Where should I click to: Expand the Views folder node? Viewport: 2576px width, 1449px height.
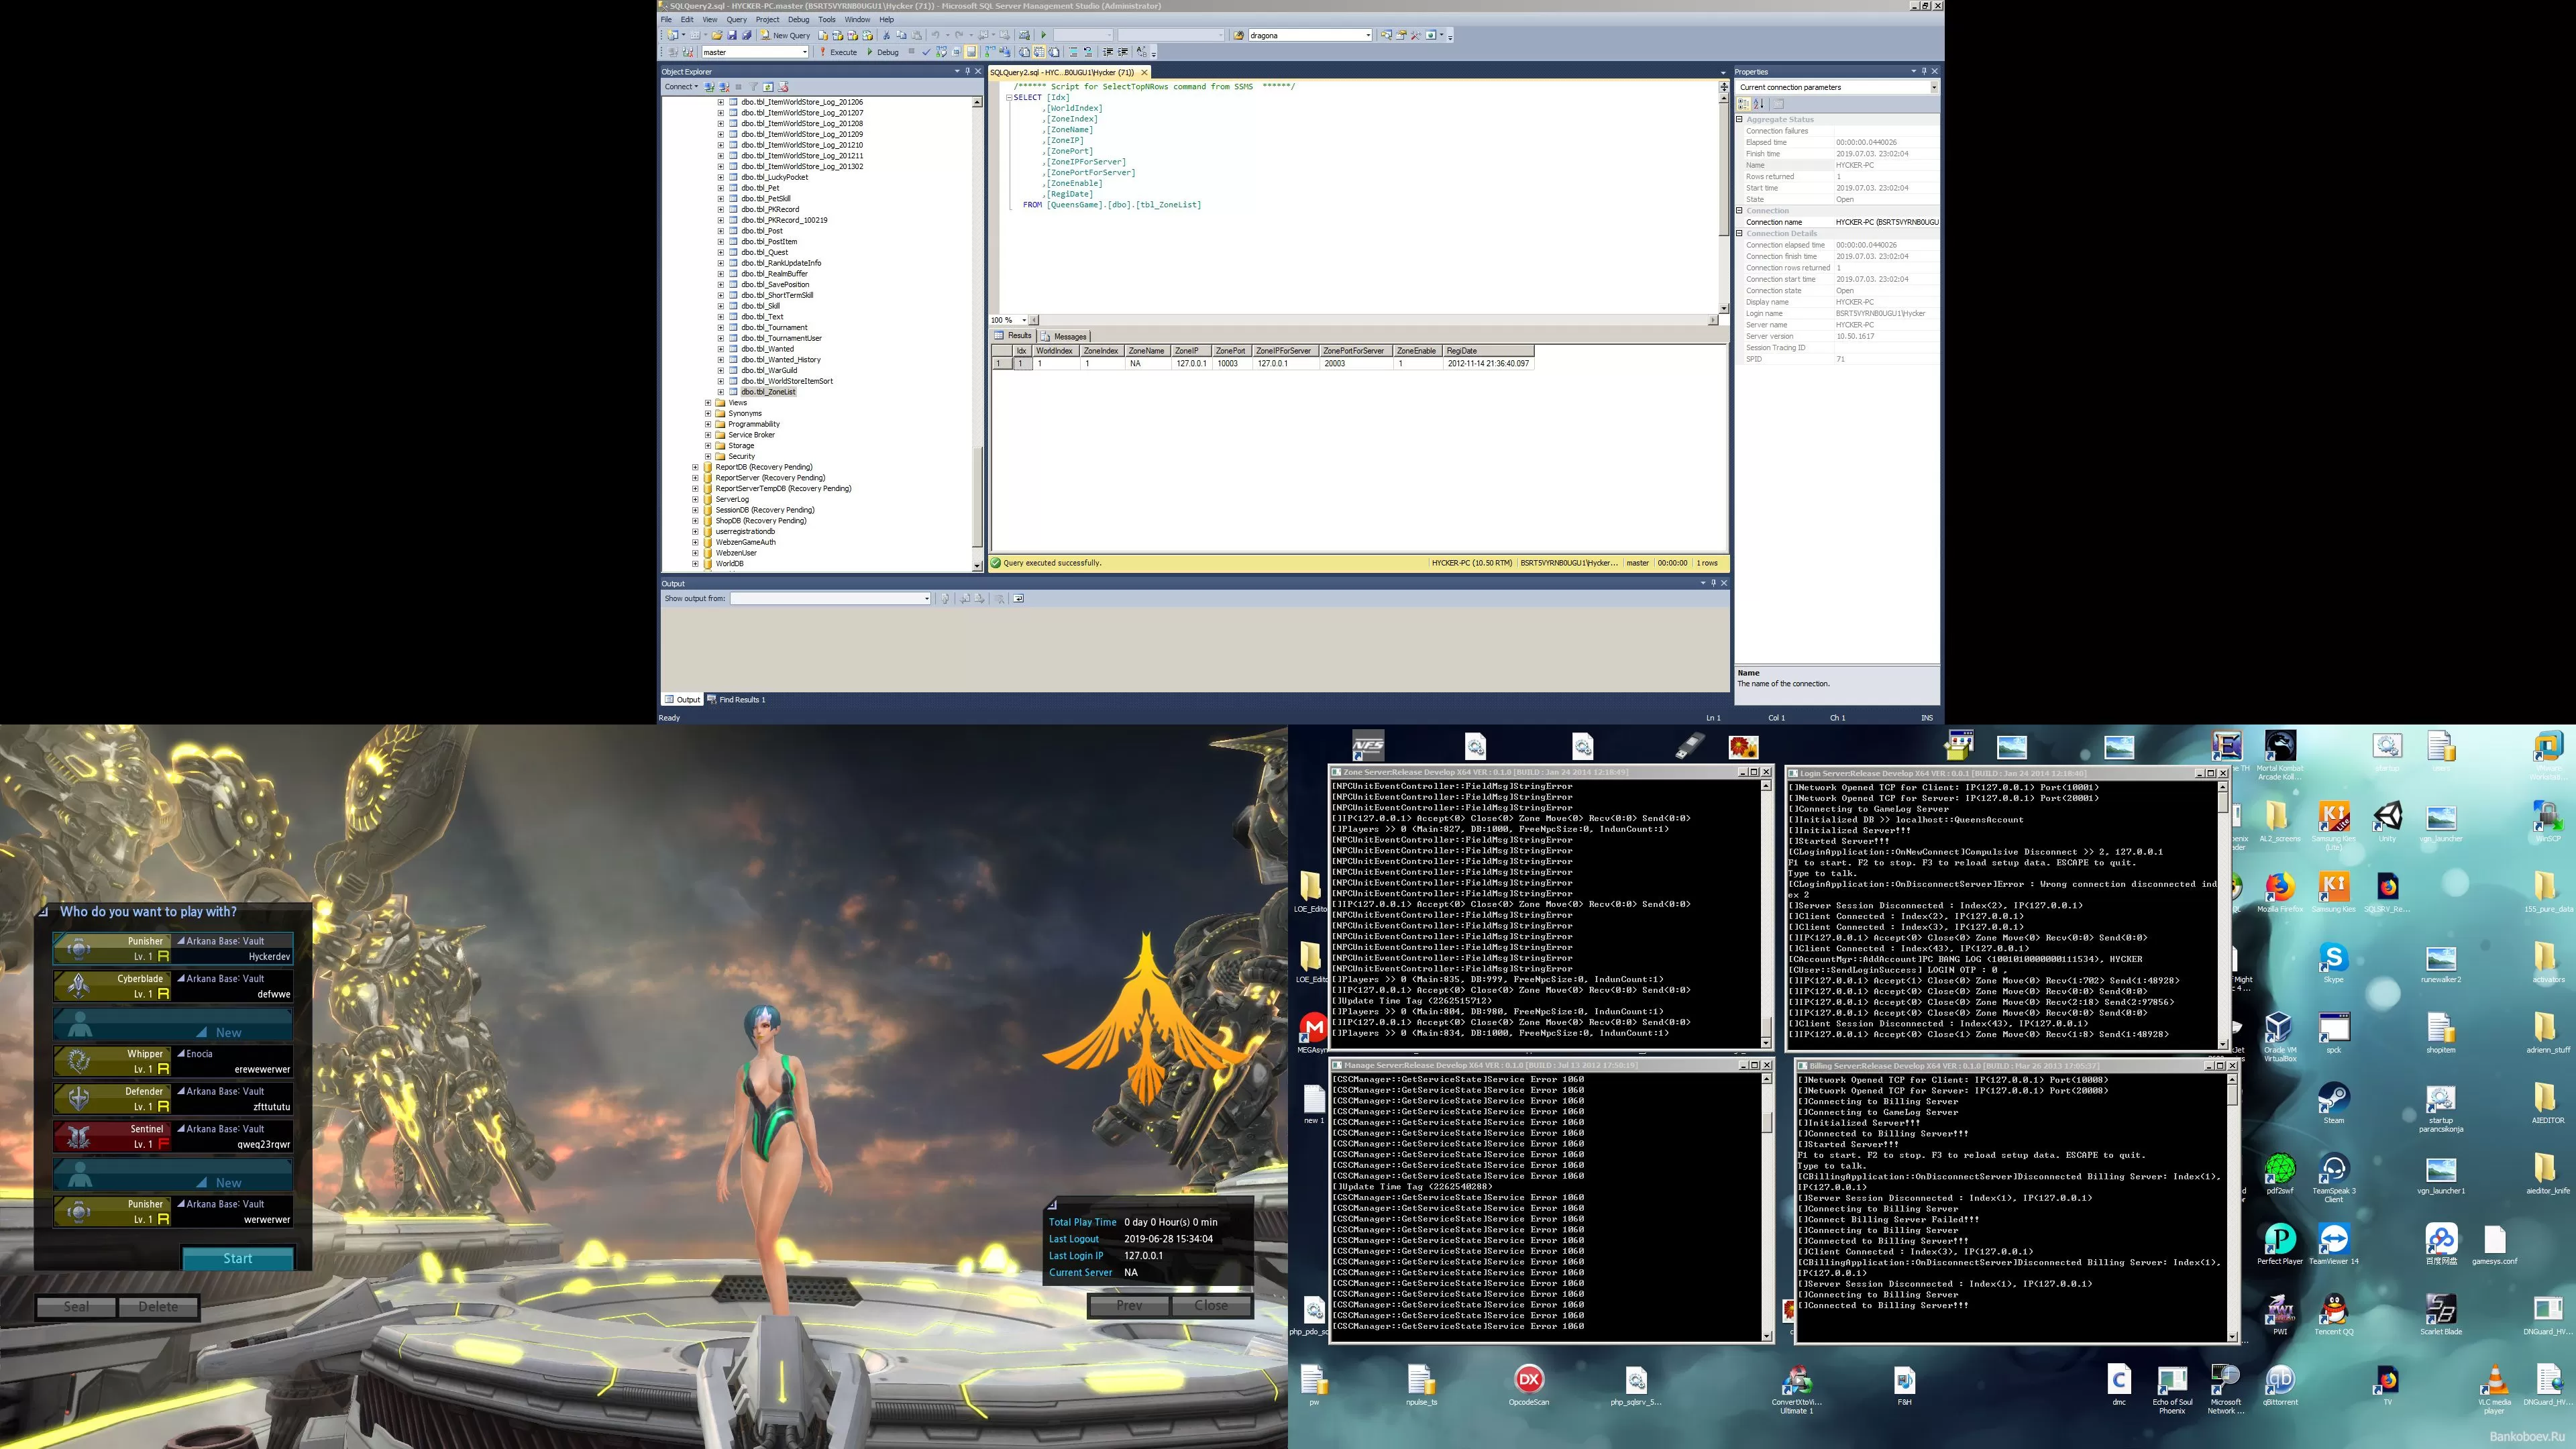709,403
